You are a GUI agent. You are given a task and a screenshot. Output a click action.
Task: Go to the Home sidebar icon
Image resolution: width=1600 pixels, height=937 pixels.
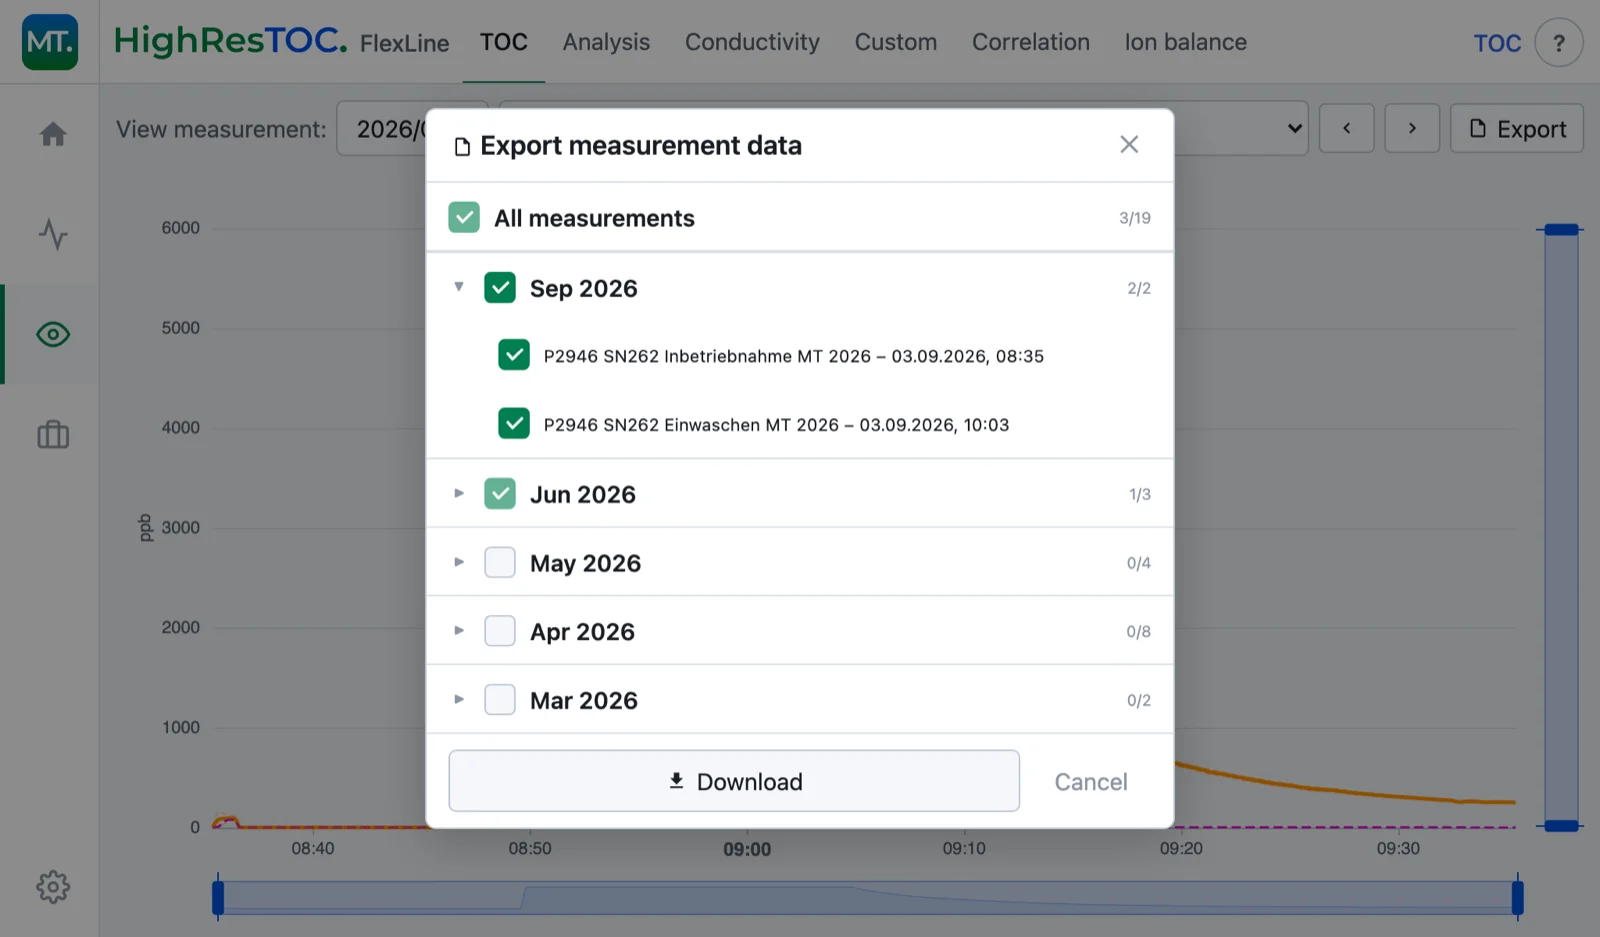(53, 134)
